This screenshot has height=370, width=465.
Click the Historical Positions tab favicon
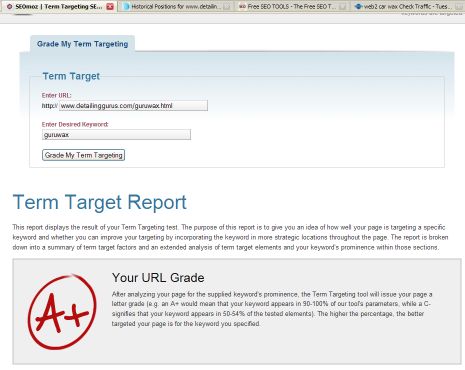coord(127,6)
